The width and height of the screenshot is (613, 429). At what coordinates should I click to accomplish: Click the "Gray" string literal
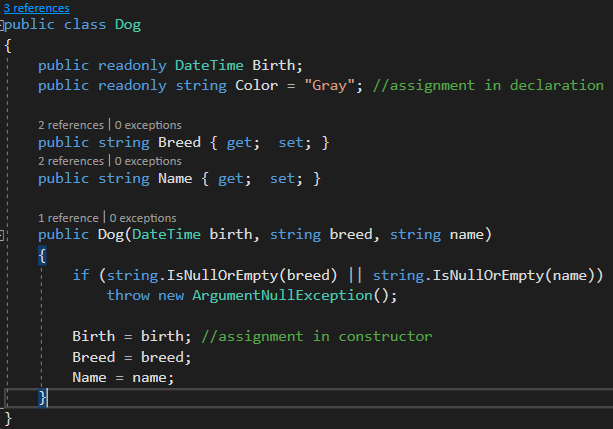[x=329, y=86]
